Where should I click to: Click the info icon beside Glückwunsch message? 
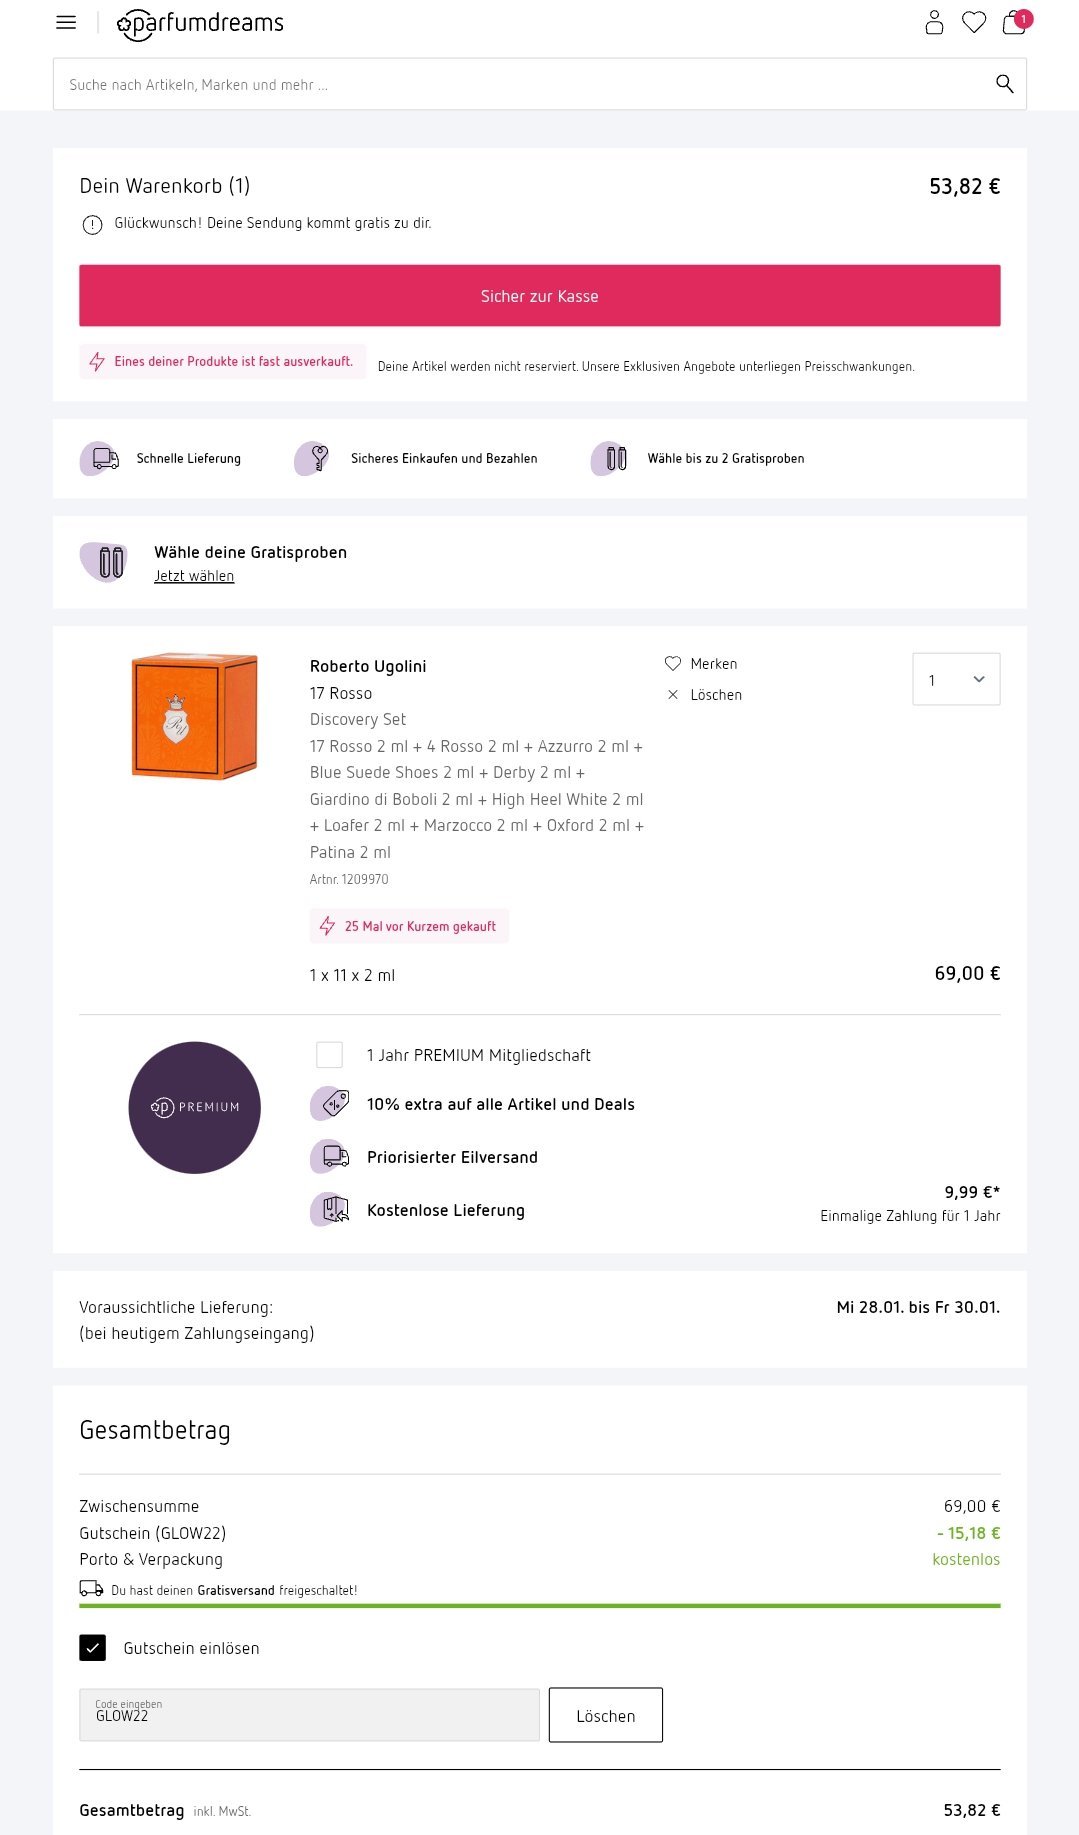pos(92,225)
